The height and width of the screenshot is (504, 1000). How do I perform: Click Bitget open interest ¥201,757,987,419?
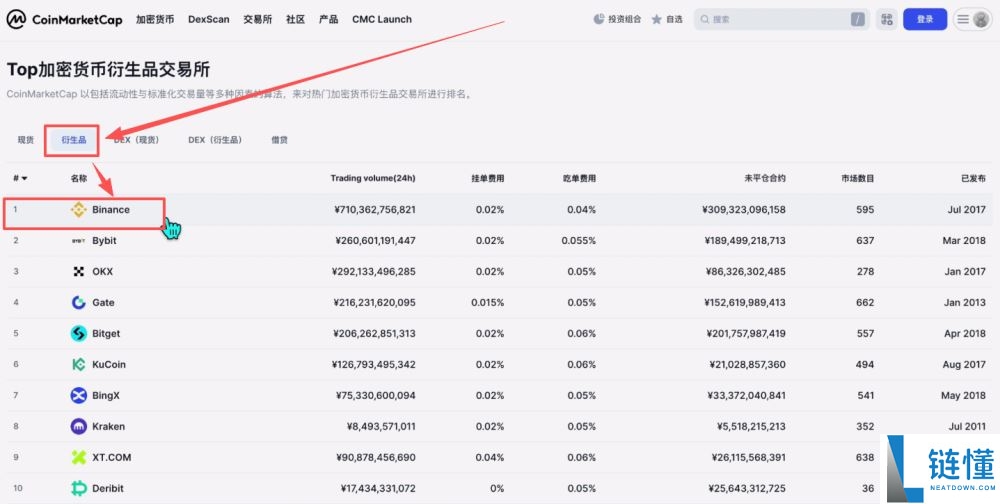click(x=746, y=334)
